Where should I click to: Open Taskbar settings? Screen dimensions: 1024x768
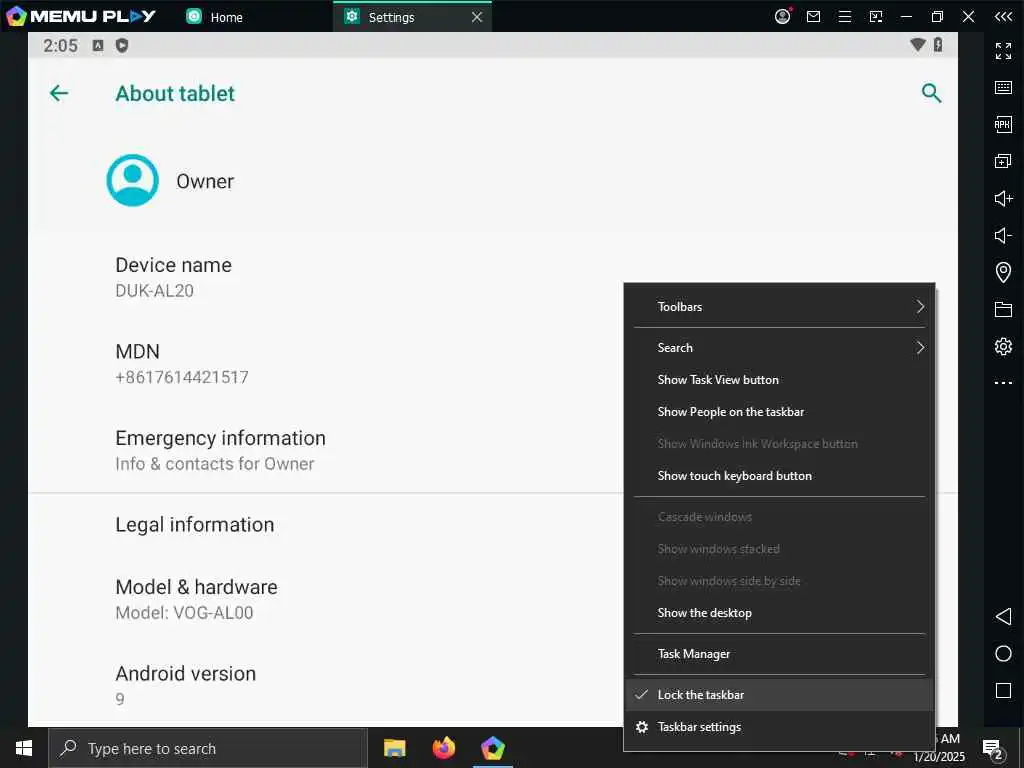[779, 727]
